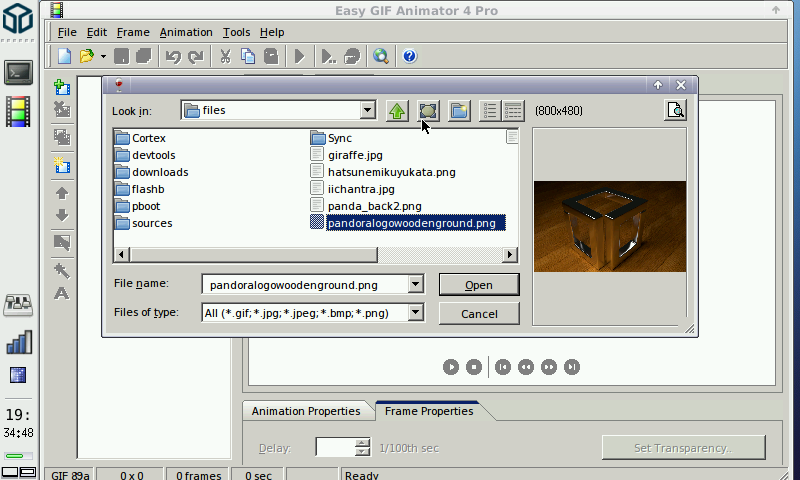This screenshot has width=800, height=480.
Task: Open the terminal icon in left panel
Action: point(18,72)
